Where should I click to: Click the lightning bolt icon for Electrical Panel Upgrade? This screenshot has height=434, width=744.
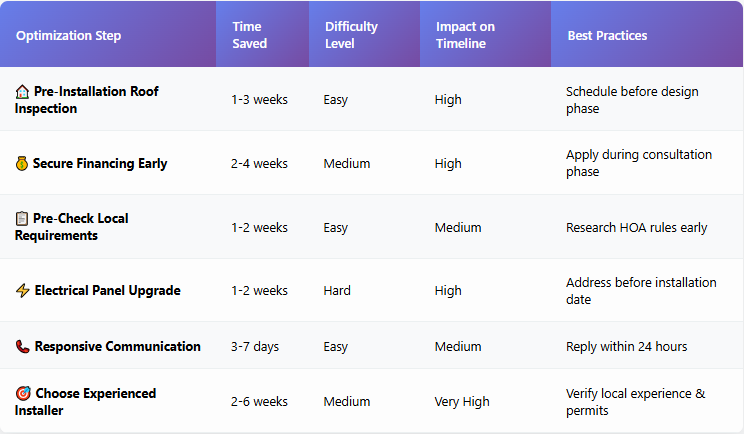tap(22, 290)
